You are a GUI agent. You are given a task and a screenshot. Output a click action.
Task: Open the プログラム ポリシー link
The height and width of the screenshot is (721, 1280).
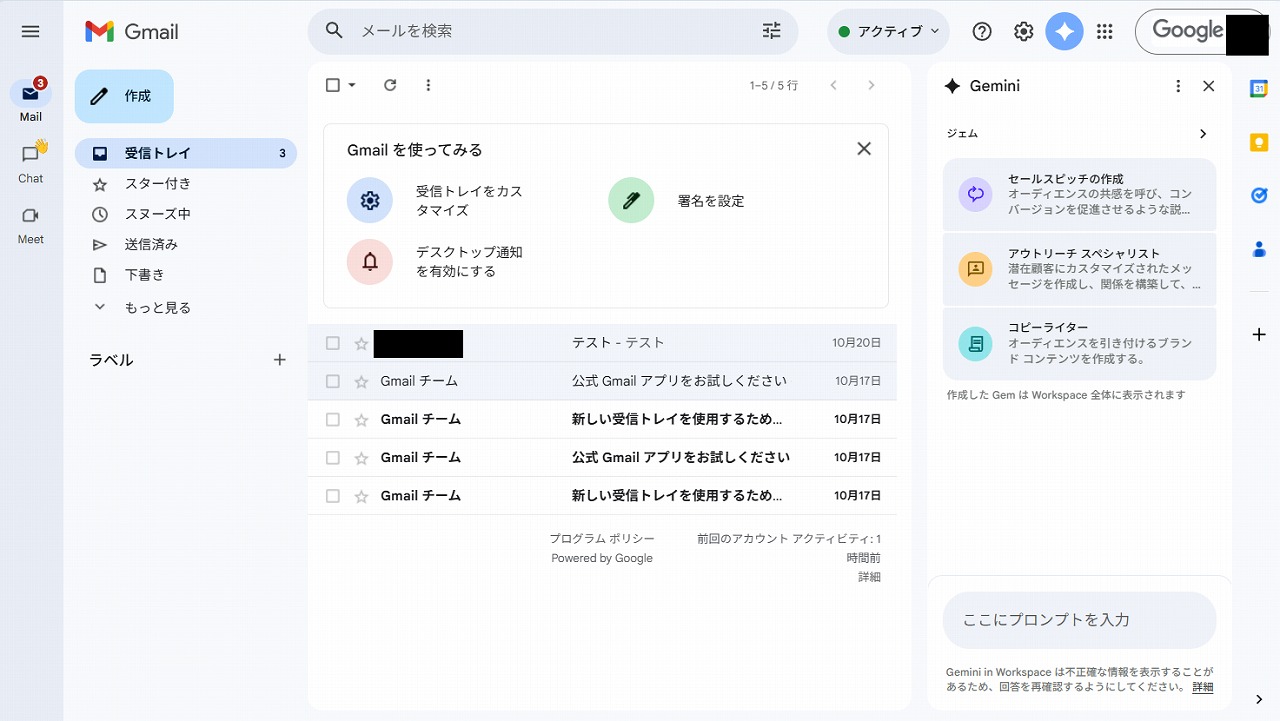click(601, 539)
